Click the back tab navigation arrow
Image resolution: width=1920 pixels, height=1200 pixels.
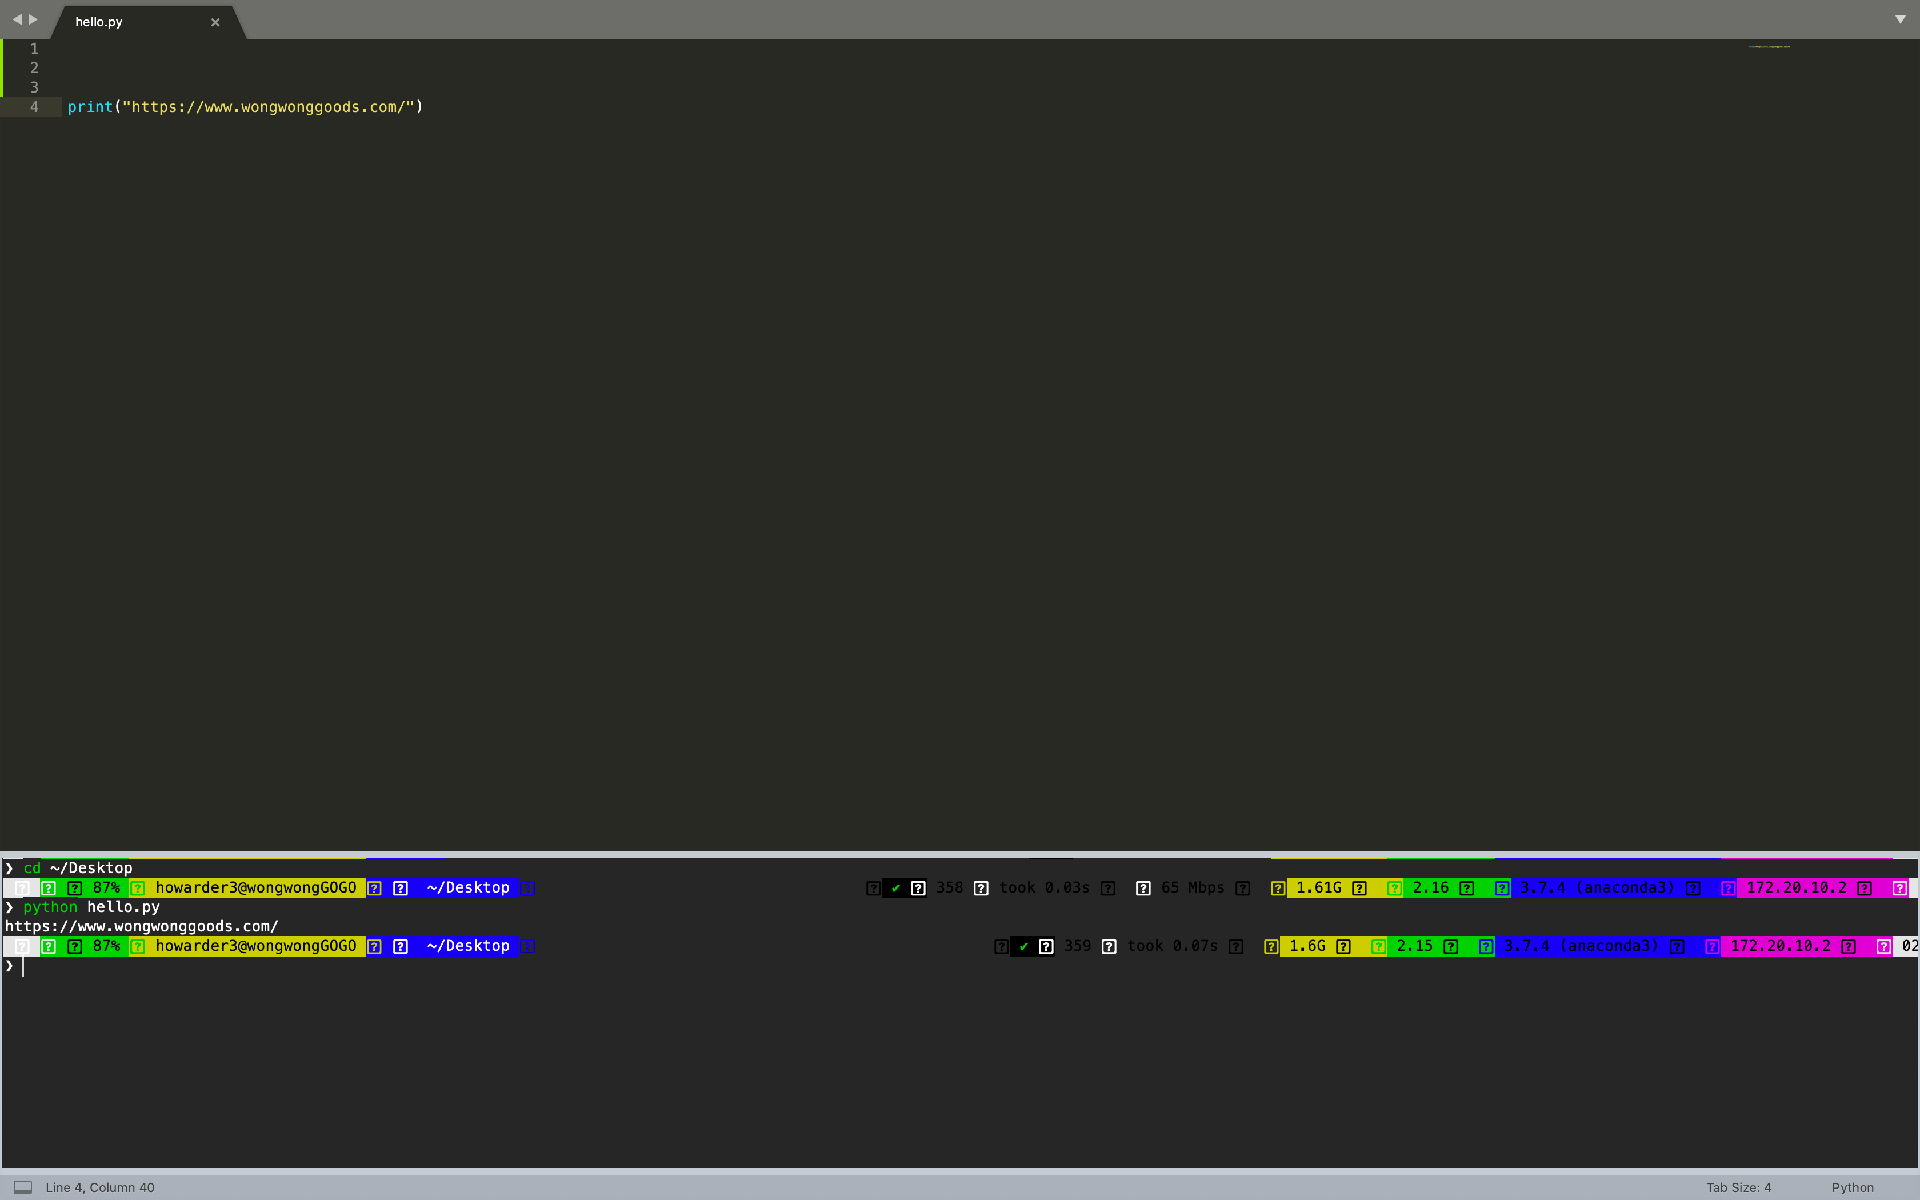16,19
